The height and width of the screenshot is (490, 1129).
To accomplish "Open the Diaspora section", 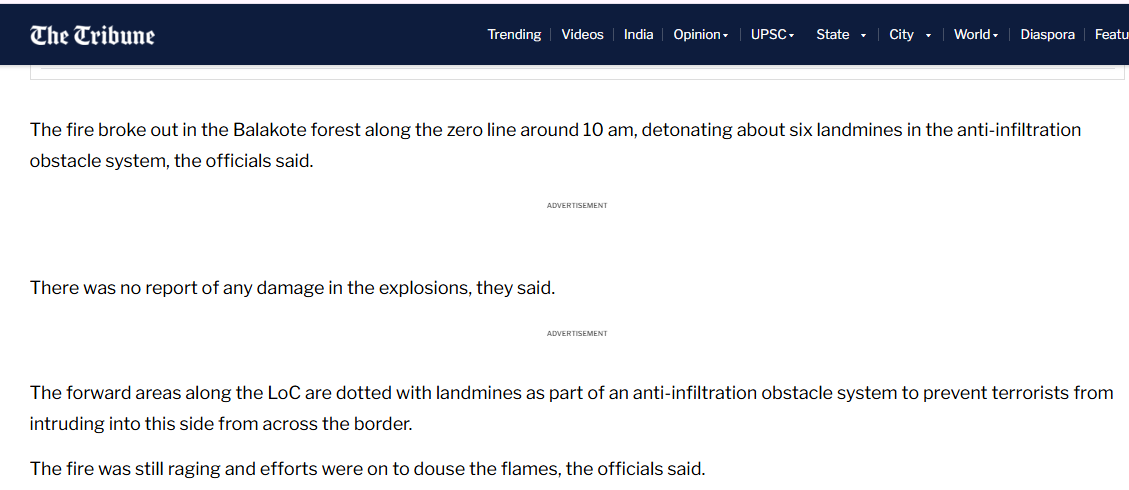I will pos(1047,35).
